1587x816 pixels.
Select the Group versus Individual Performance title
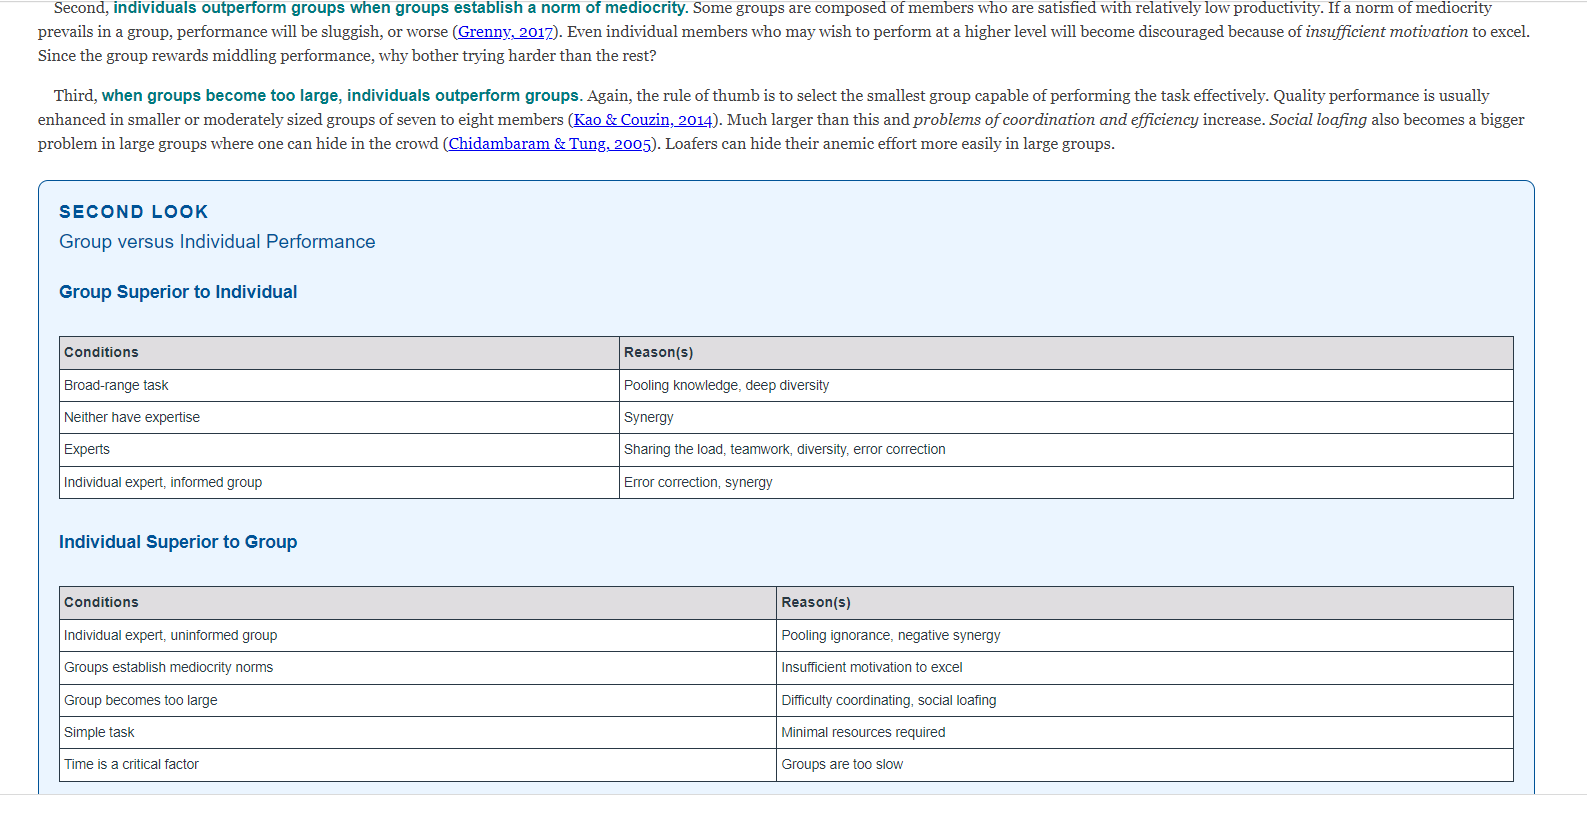click(x=217, y=242)
